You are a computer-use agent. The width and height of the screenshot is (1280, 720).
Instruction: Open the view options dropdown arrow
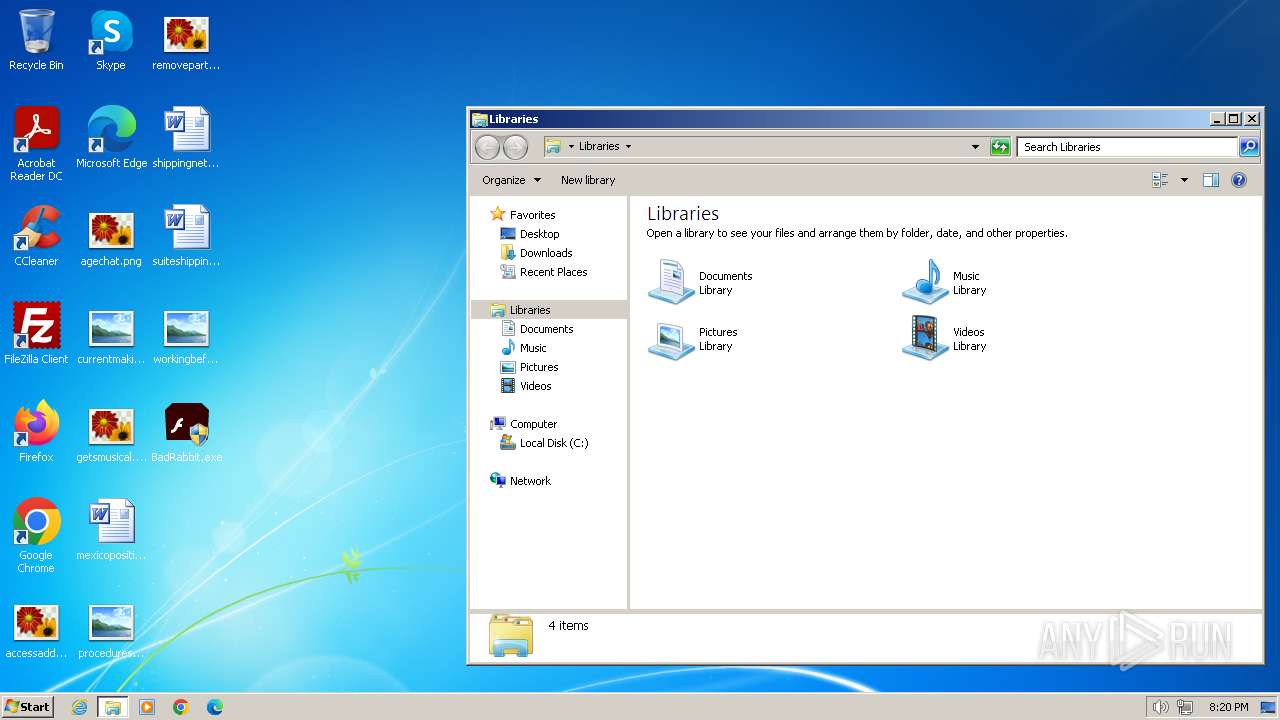tap(1184, 180)
